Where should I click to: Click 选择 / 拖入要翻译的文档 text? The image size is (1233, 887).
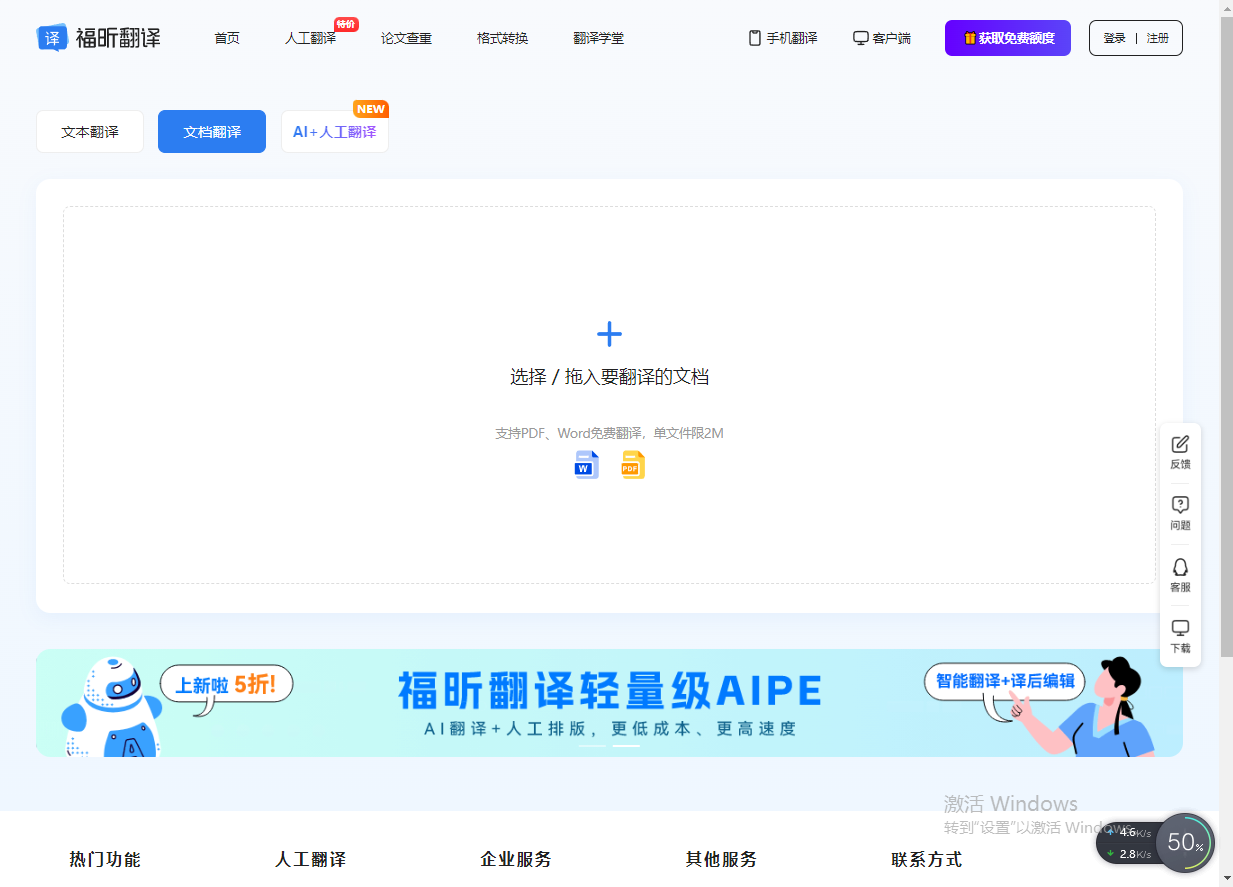(609, 377)
